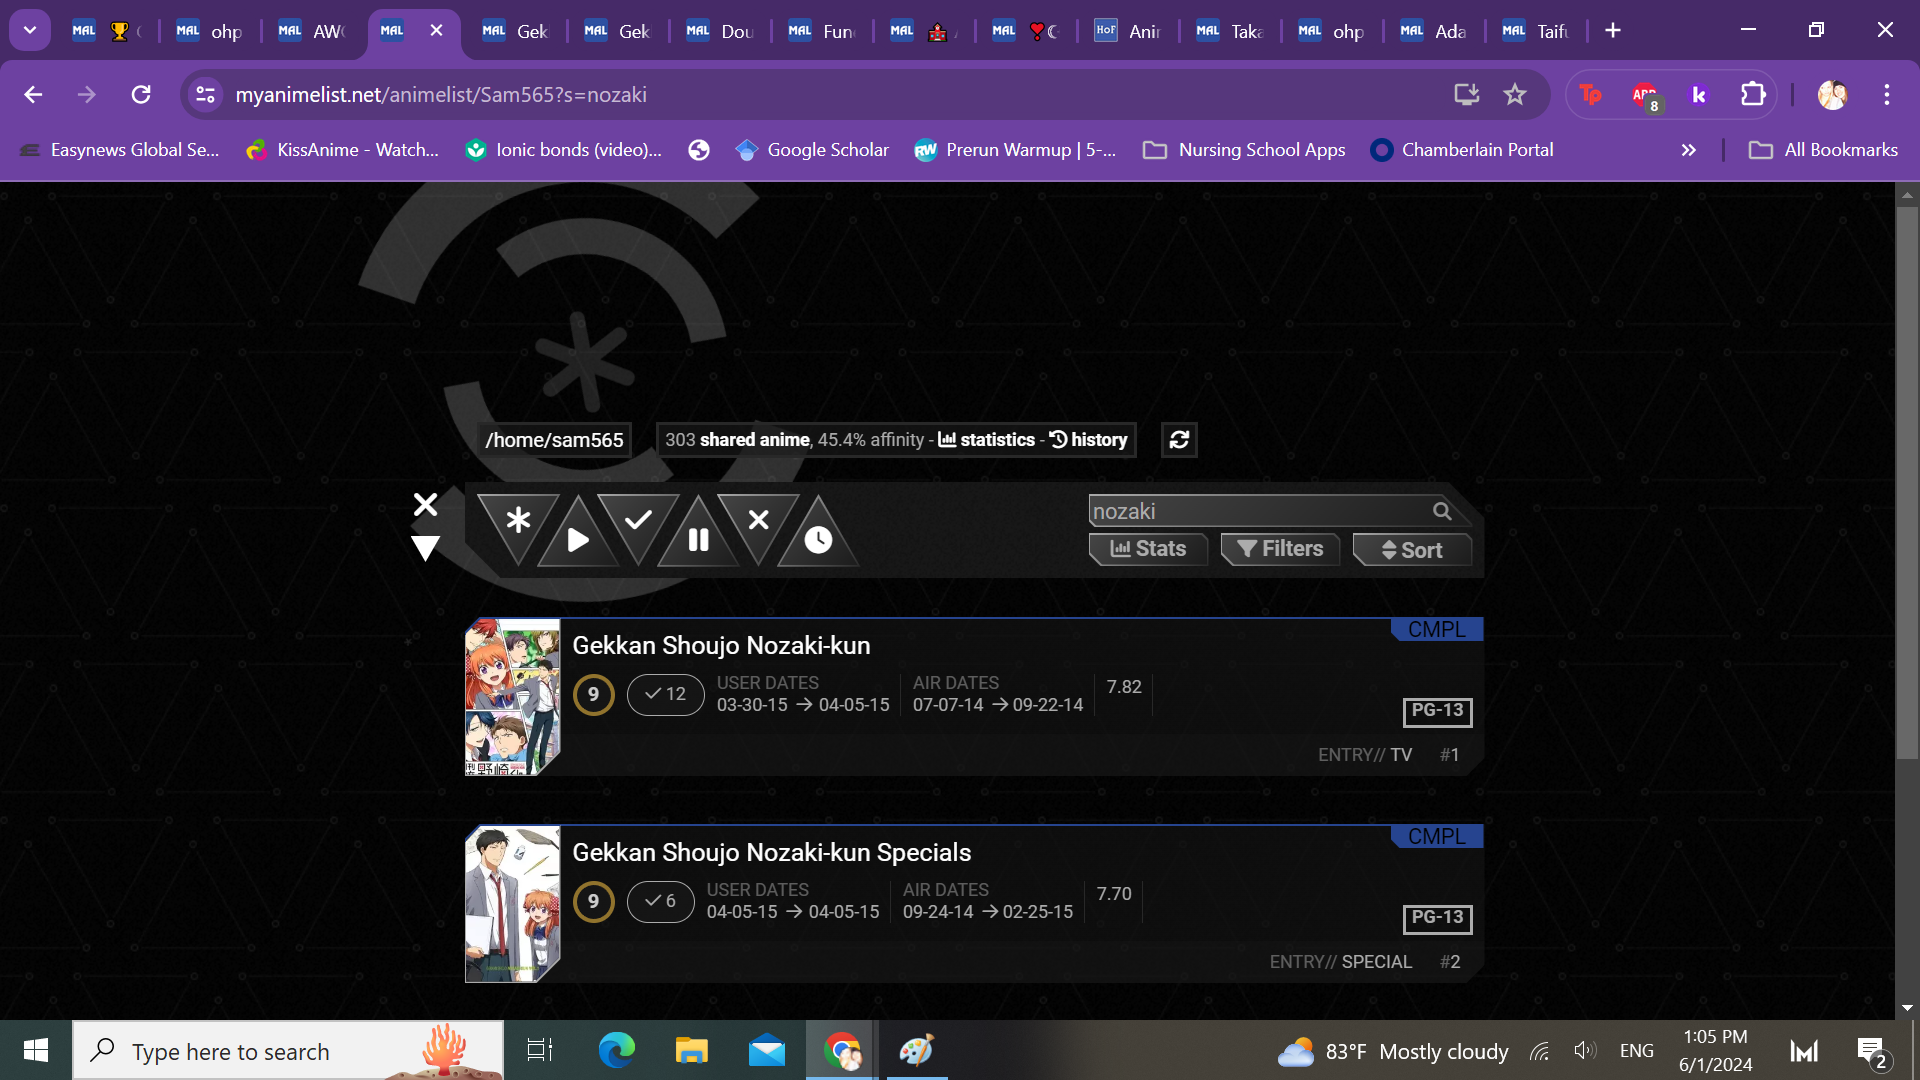The image size is (1920, 1080).
Task: Show the Completed checkmark filter
Action: (638, 520)
